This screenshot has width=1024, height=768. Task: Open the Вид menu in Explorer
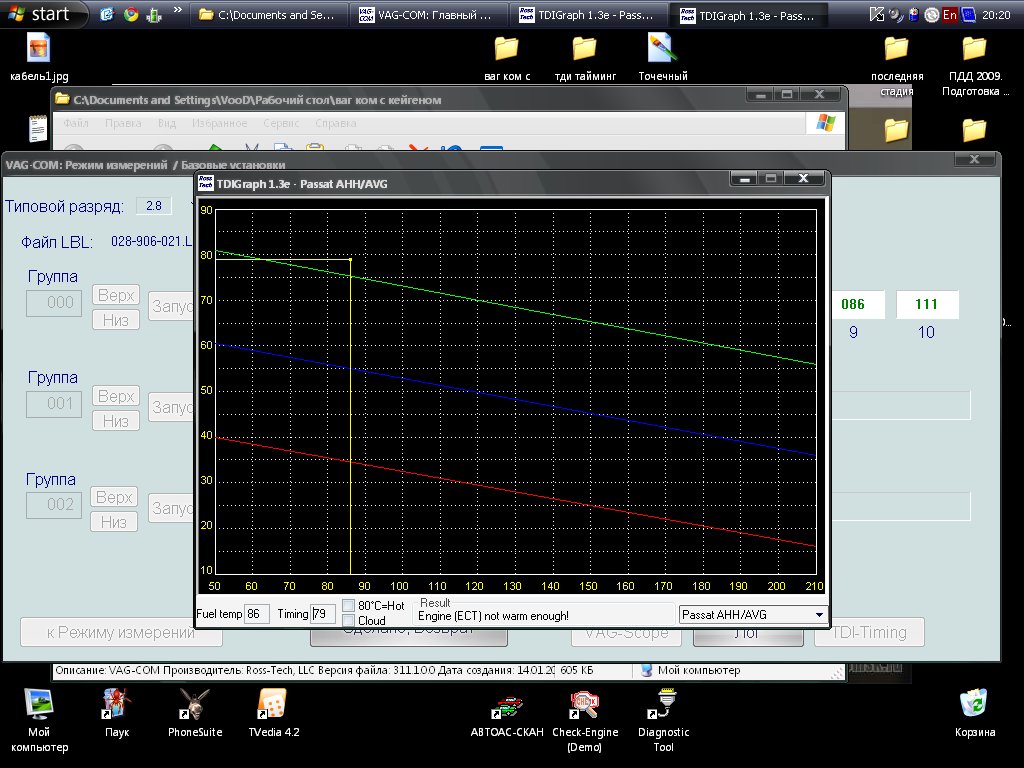click(x=167, y=123)
